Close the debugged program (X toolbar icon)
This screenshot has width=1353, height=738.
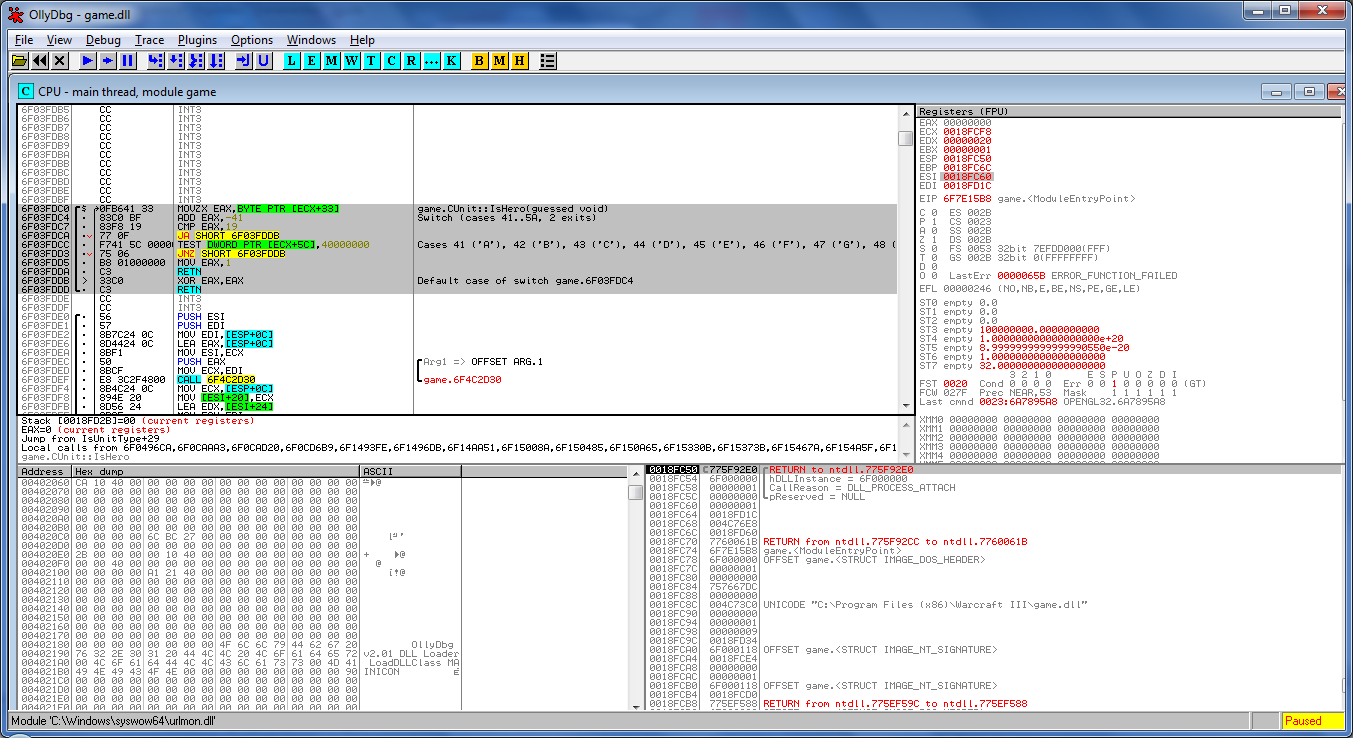tap(59, 61)
